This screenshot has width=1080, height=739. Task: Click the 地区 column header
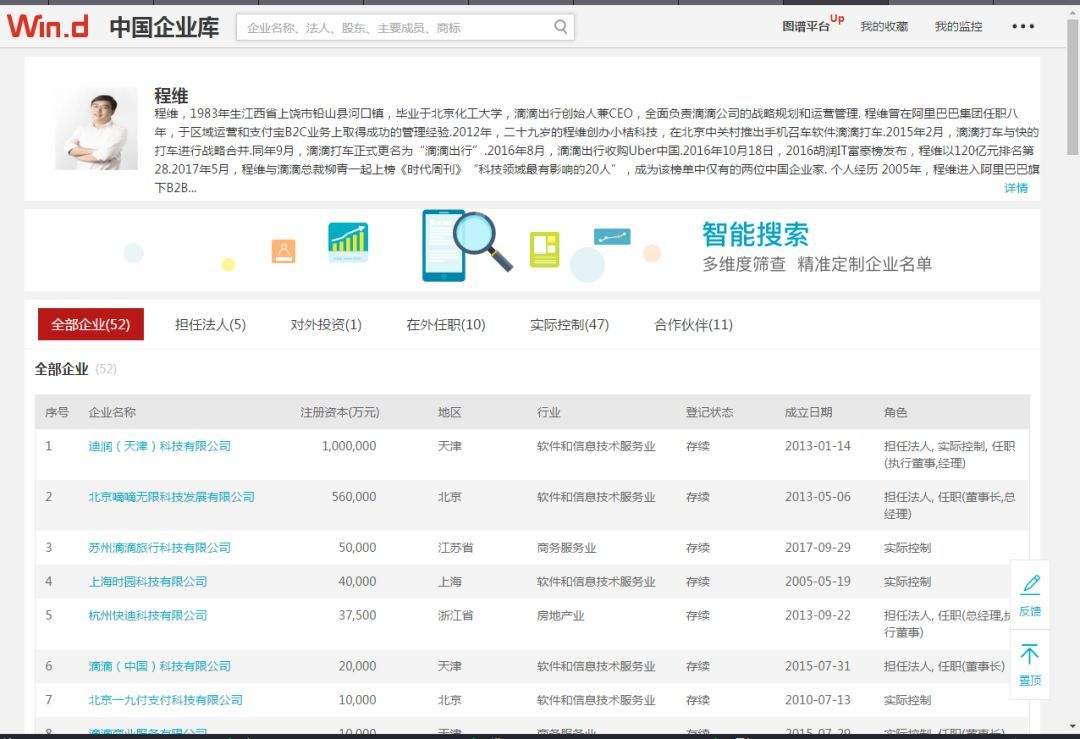pos(449,413)
